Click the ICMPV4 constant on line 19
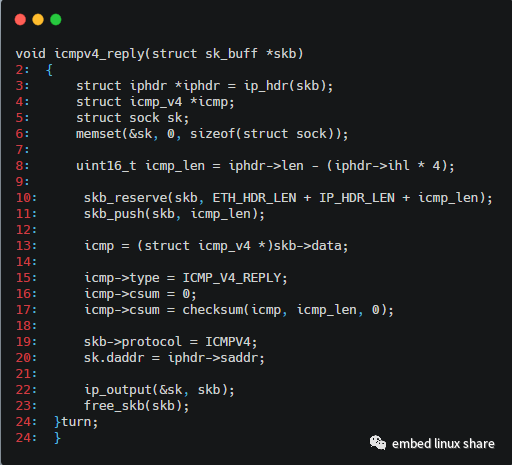This screenshot has height=465, width=512. [227, 342]
